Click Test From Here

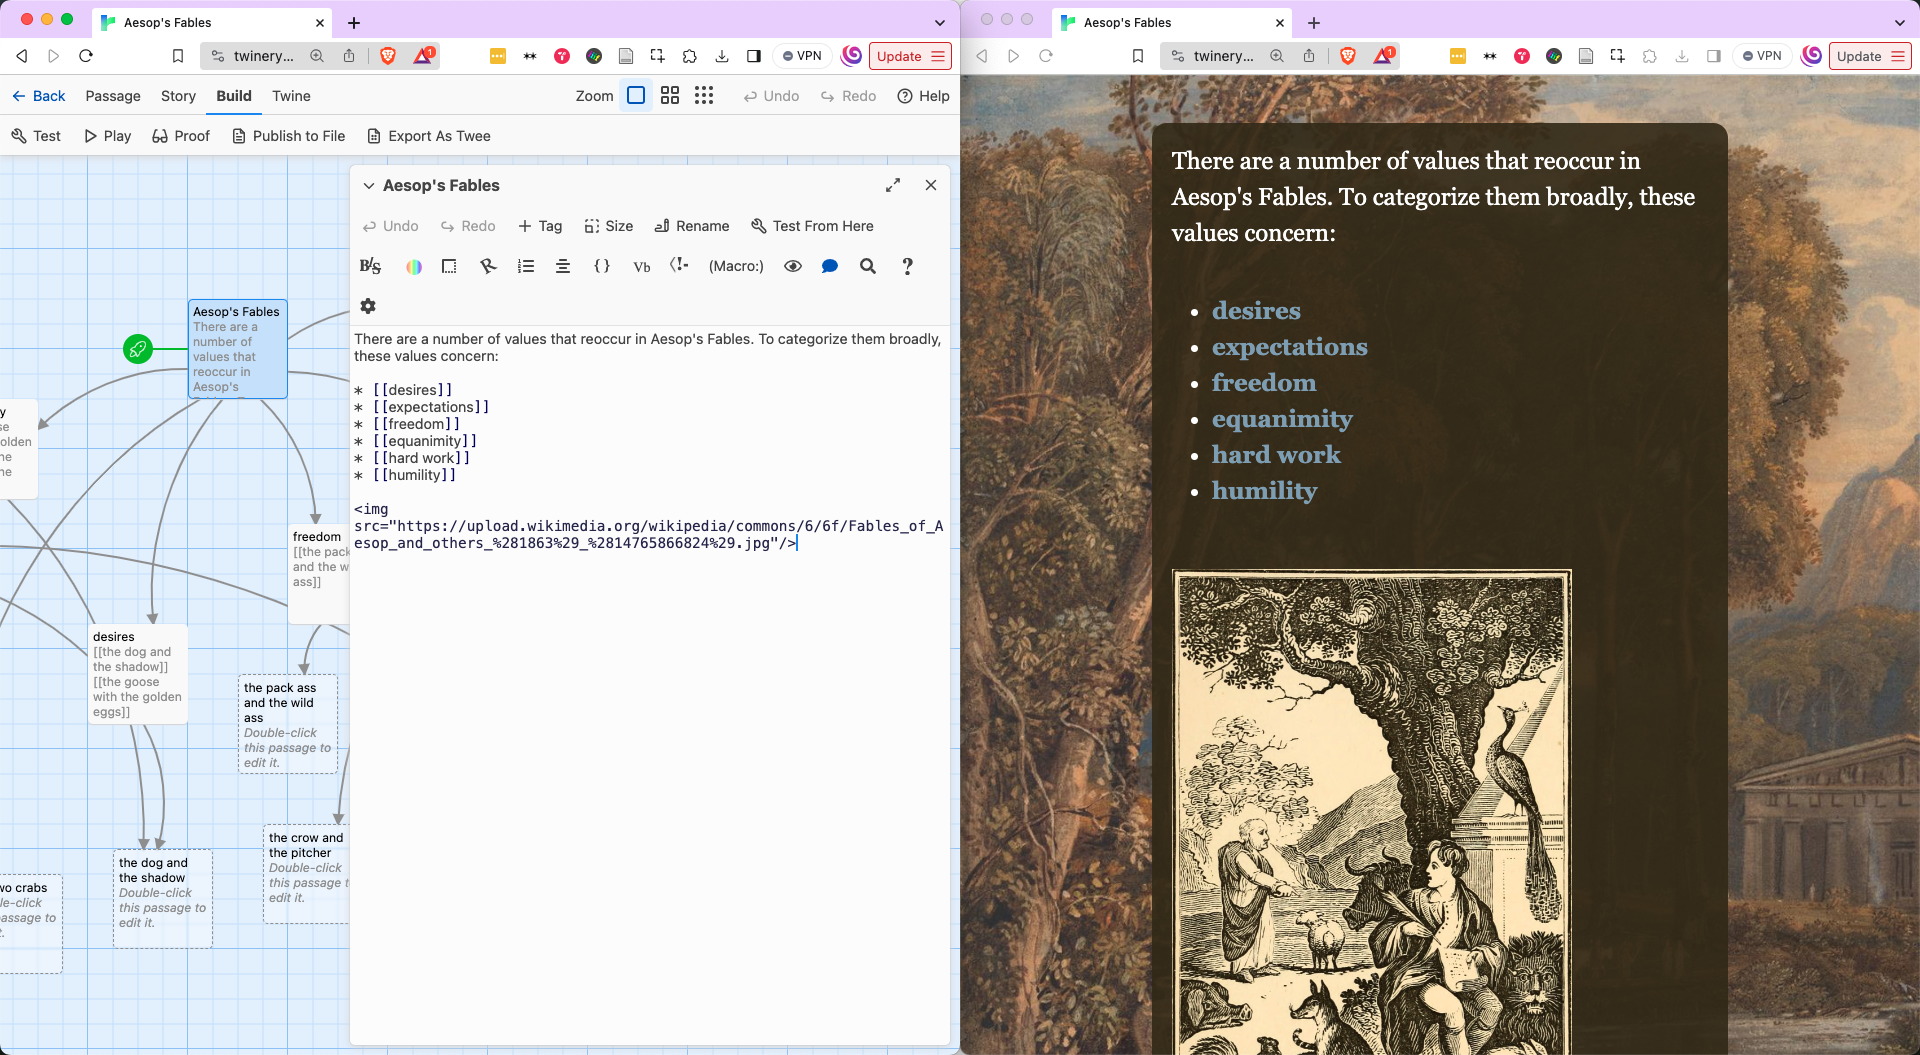tap(812, 226)
